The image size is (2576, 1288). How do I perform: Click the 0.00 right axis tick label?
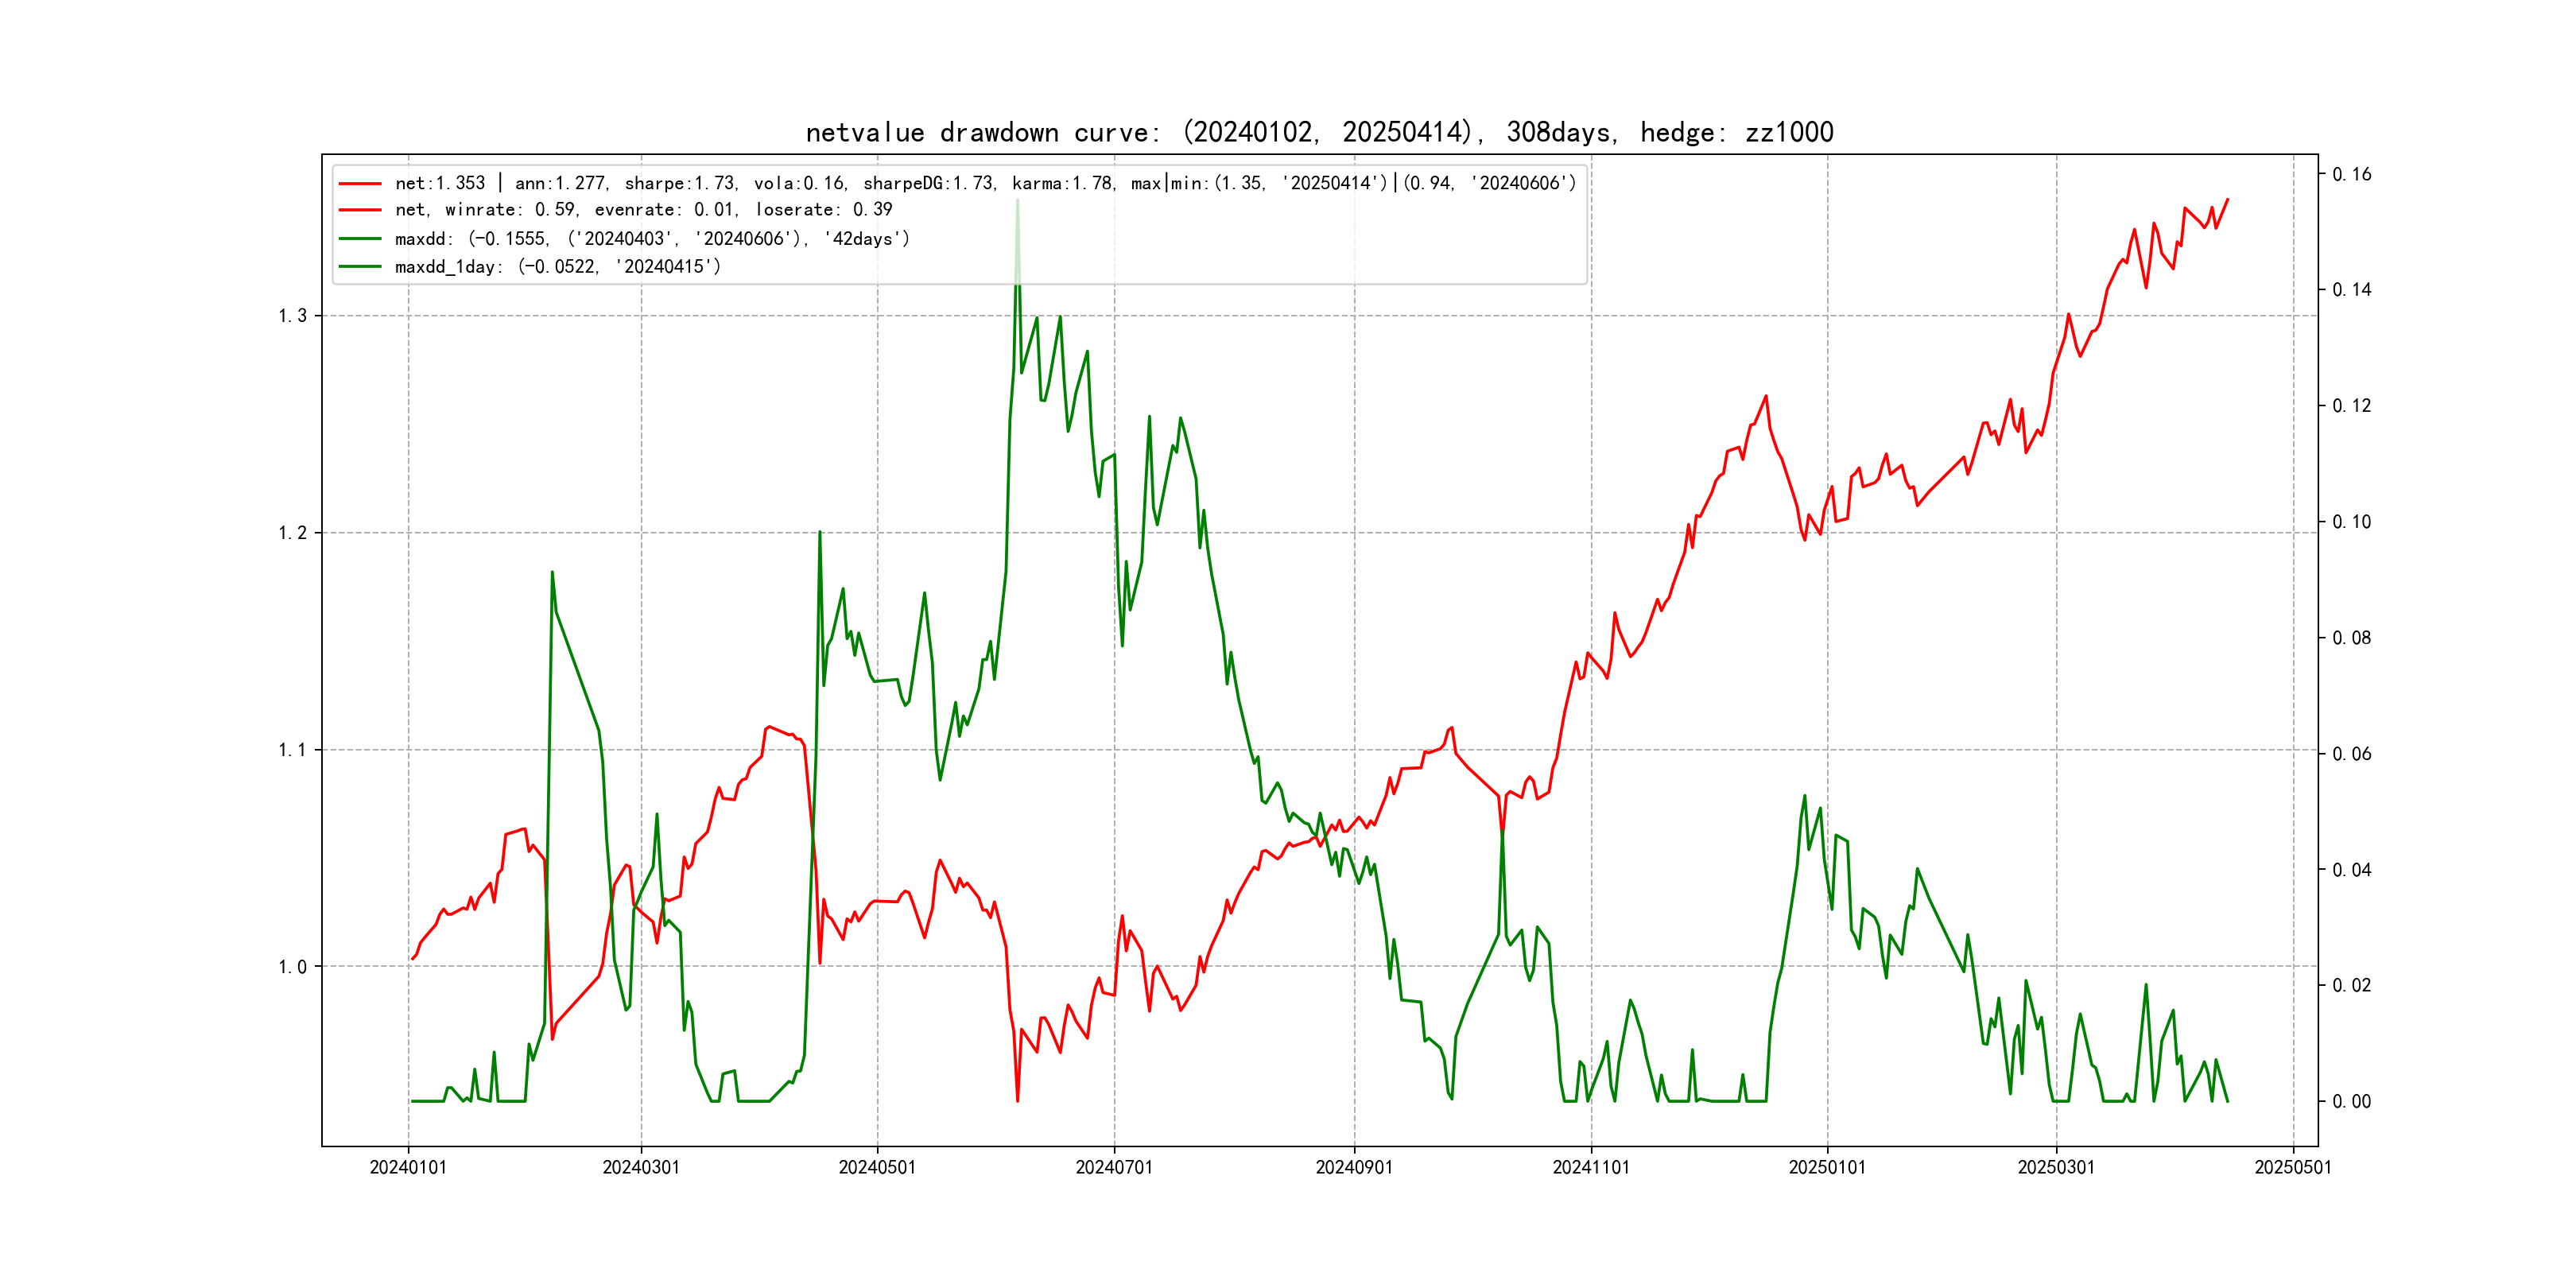[x=2351, y=1102]
